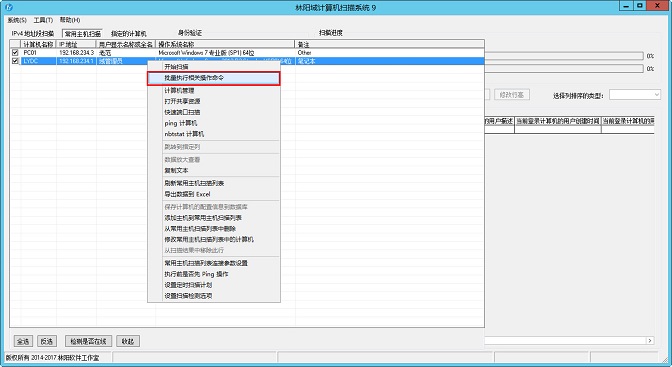
Task: Open the 工具(T) menu
Action: tap(43, 20)
